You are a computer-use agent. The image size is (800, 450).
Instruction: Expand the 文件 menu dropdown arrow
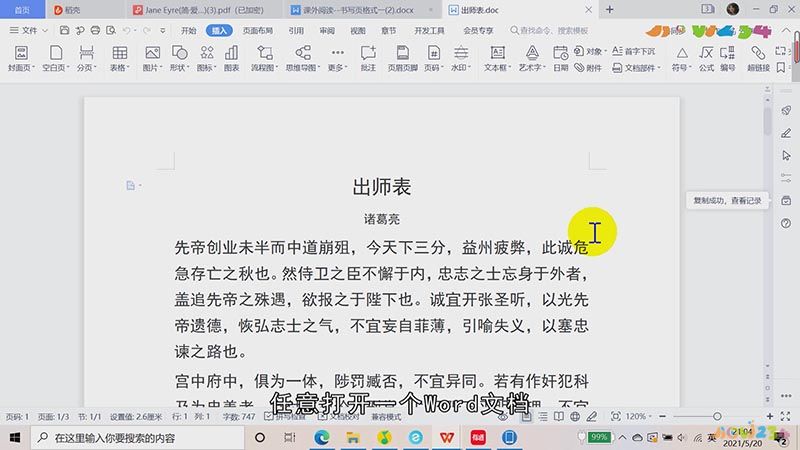tap(45, 31)
